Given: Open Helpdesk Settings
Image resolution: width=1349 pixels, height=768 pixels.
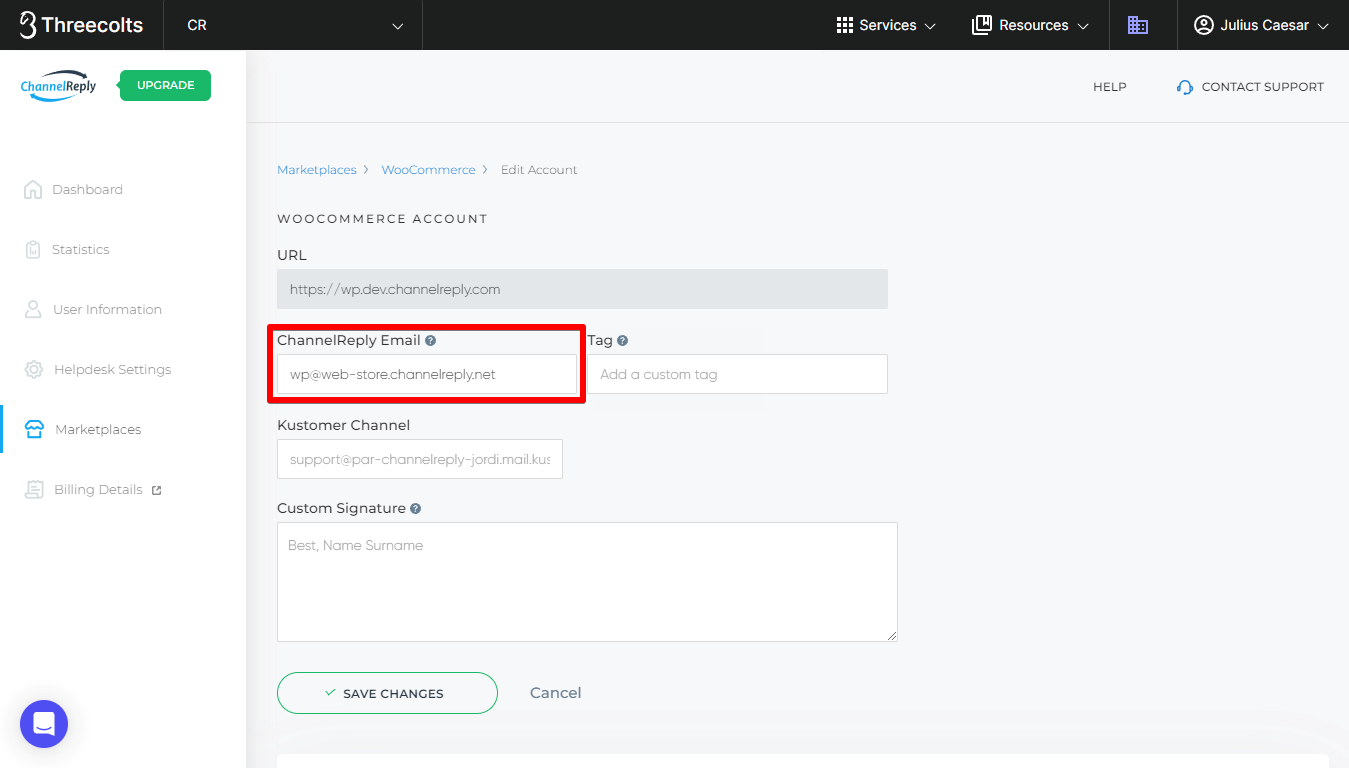Looking at the screenshot, I should tap(112, 369).
